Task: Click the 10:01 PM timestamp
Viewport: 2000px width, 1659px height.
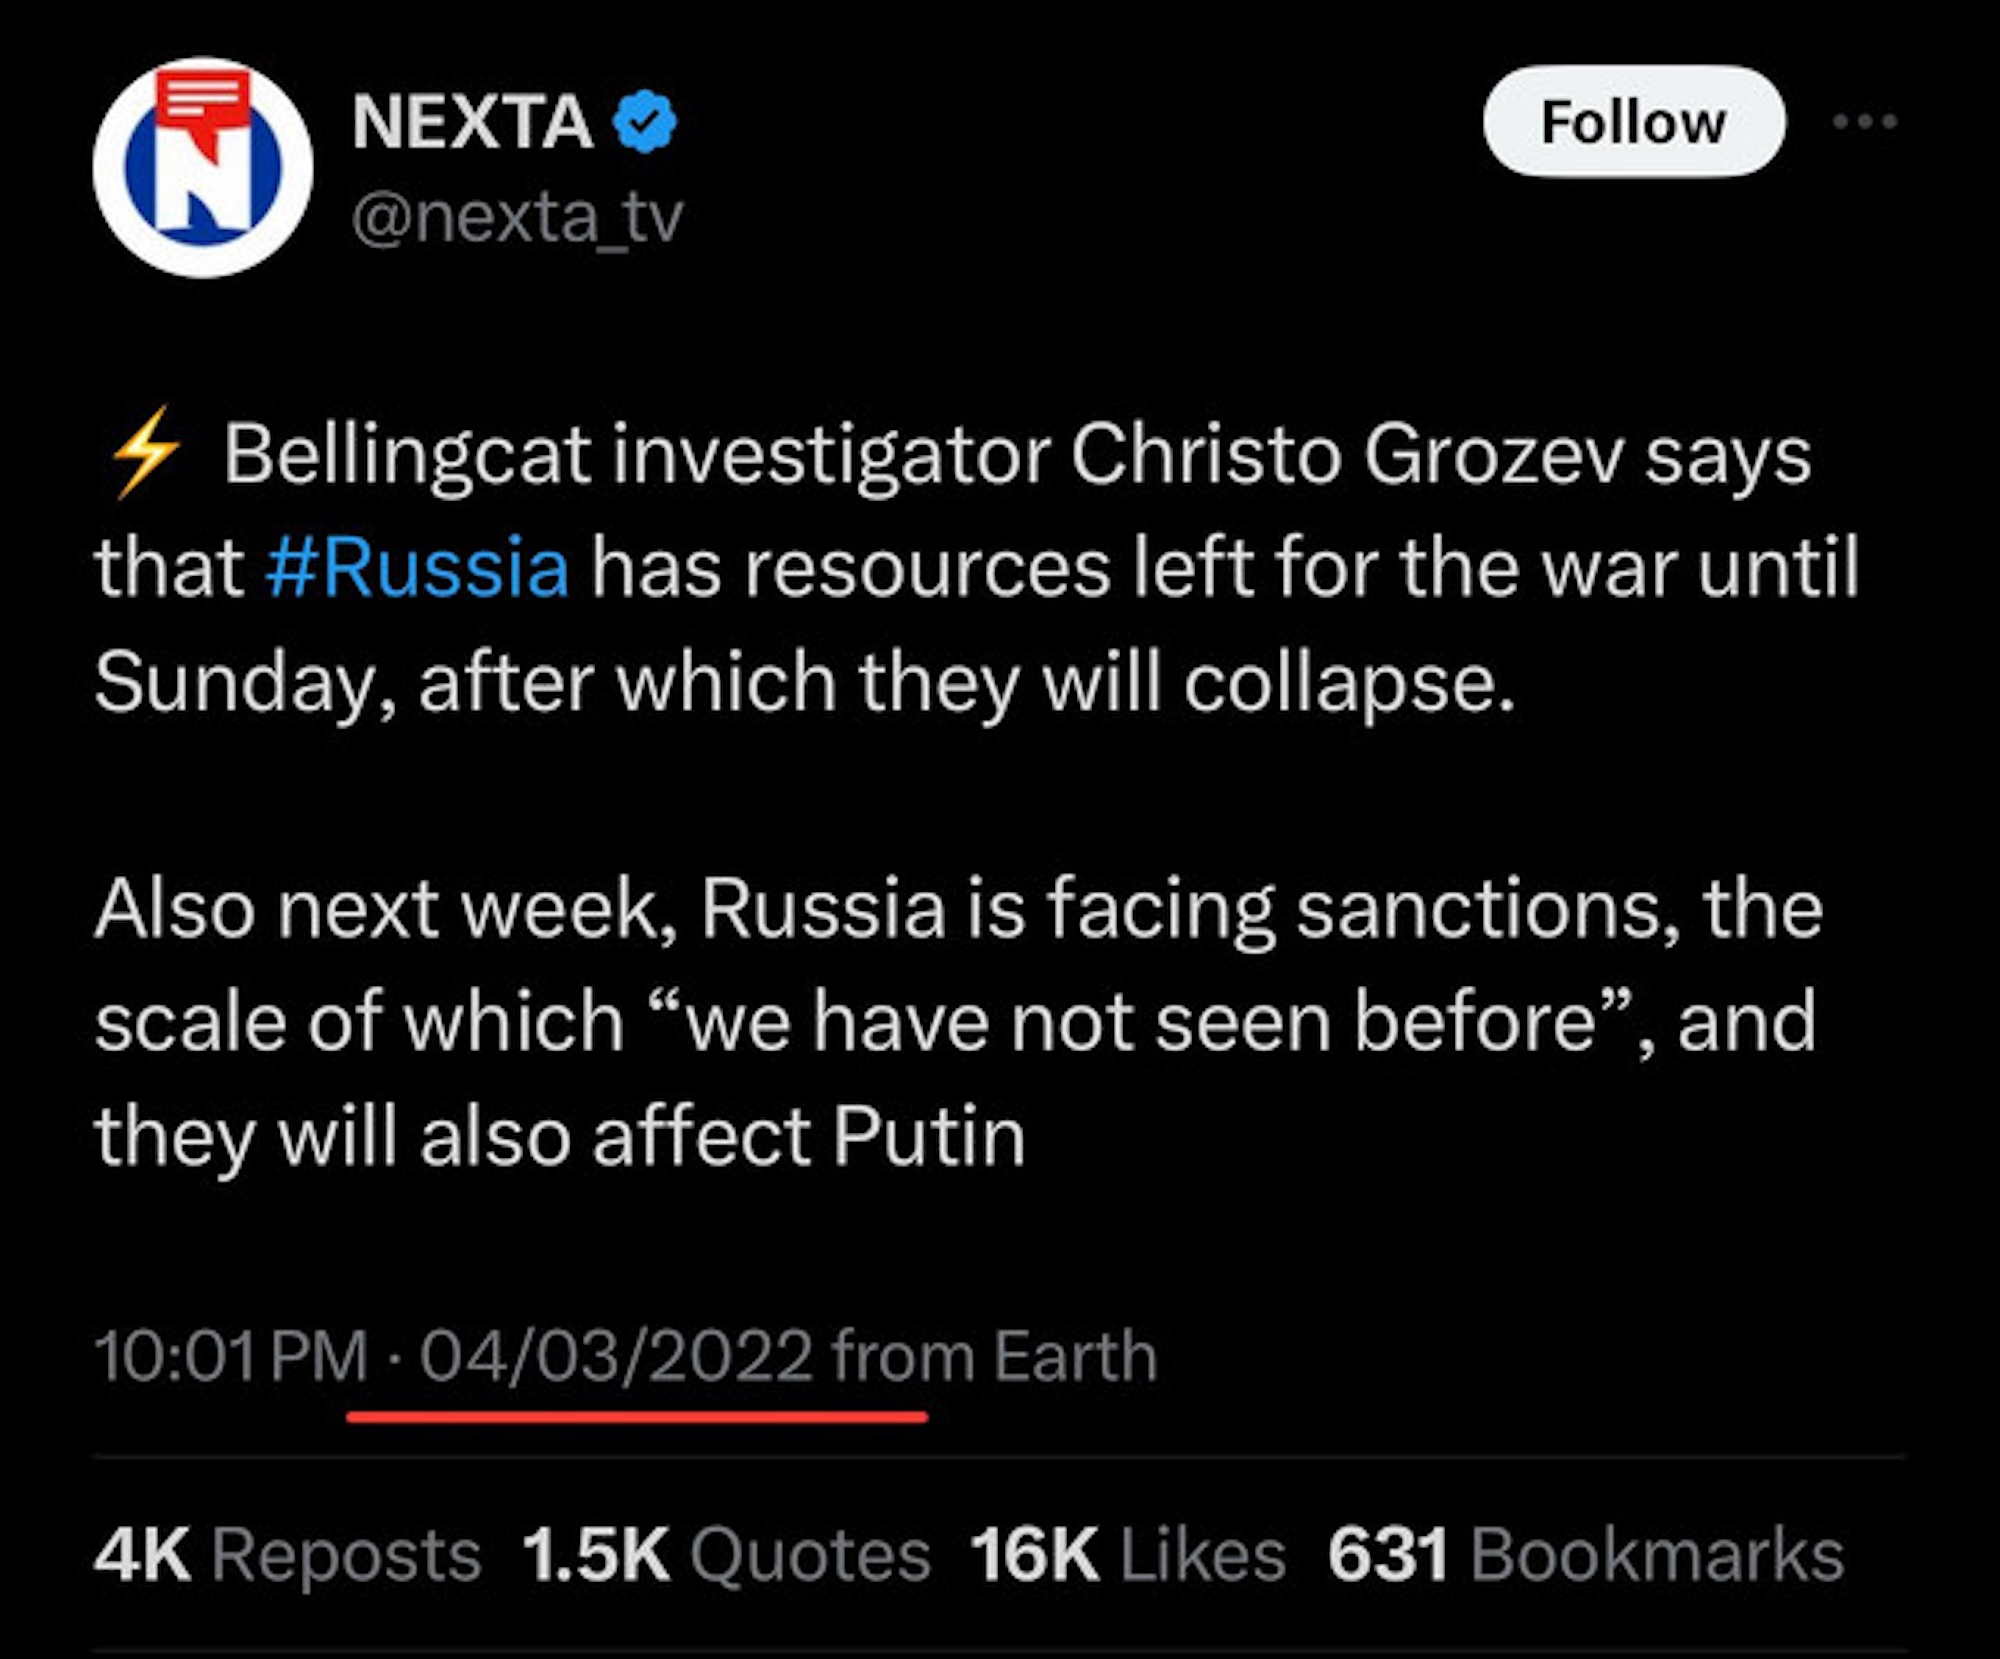Action: click(x=231, y=1357)
